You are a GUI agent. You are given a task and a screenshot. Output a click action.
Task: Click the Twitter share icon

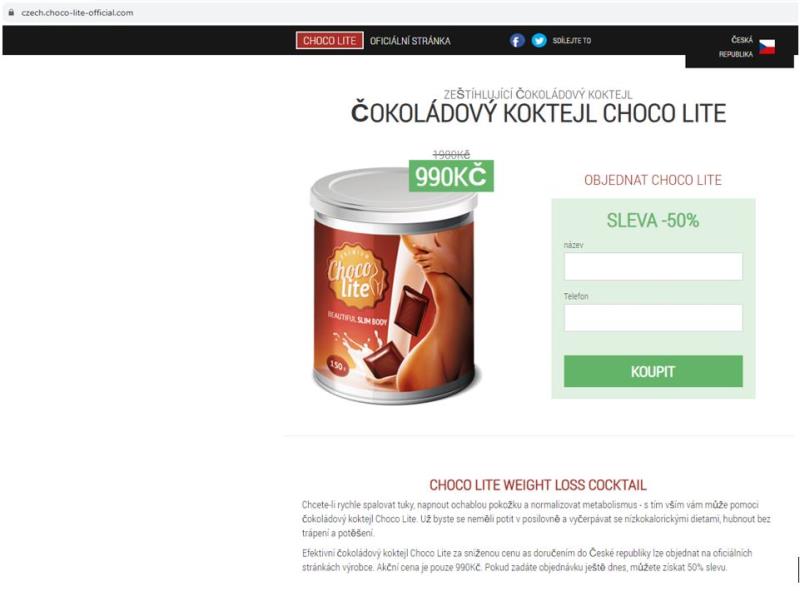(x=539, y=40)
